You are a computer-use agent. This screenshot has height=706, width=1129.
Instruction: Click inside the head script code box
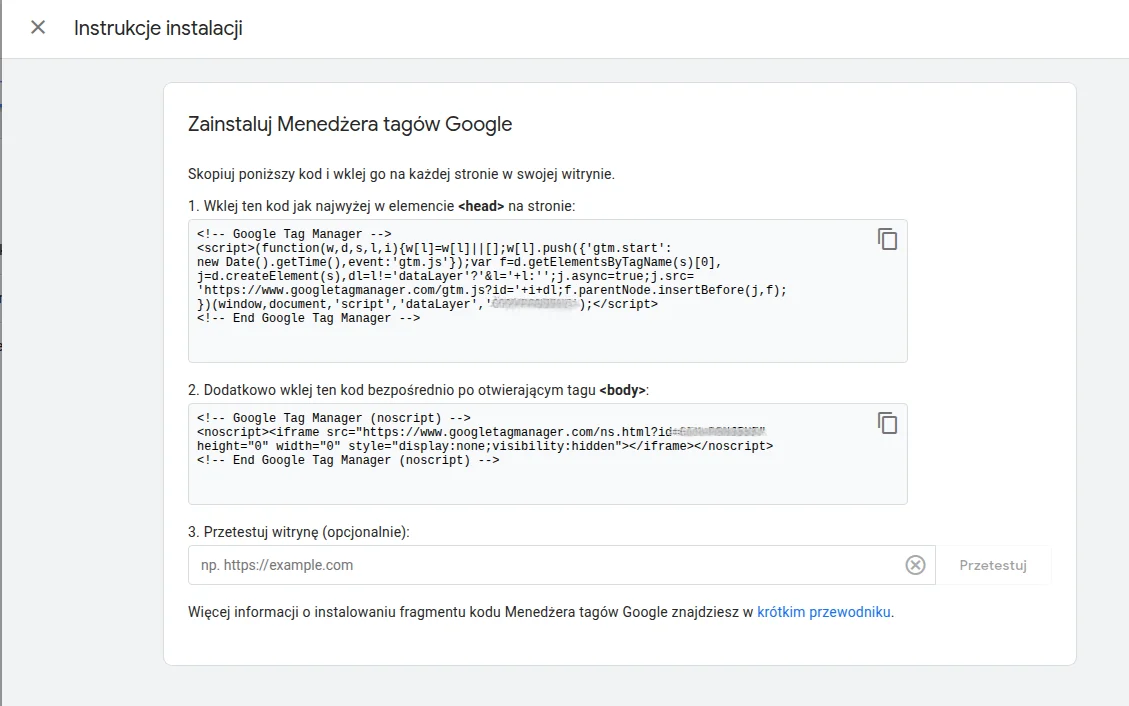(540, 340)
